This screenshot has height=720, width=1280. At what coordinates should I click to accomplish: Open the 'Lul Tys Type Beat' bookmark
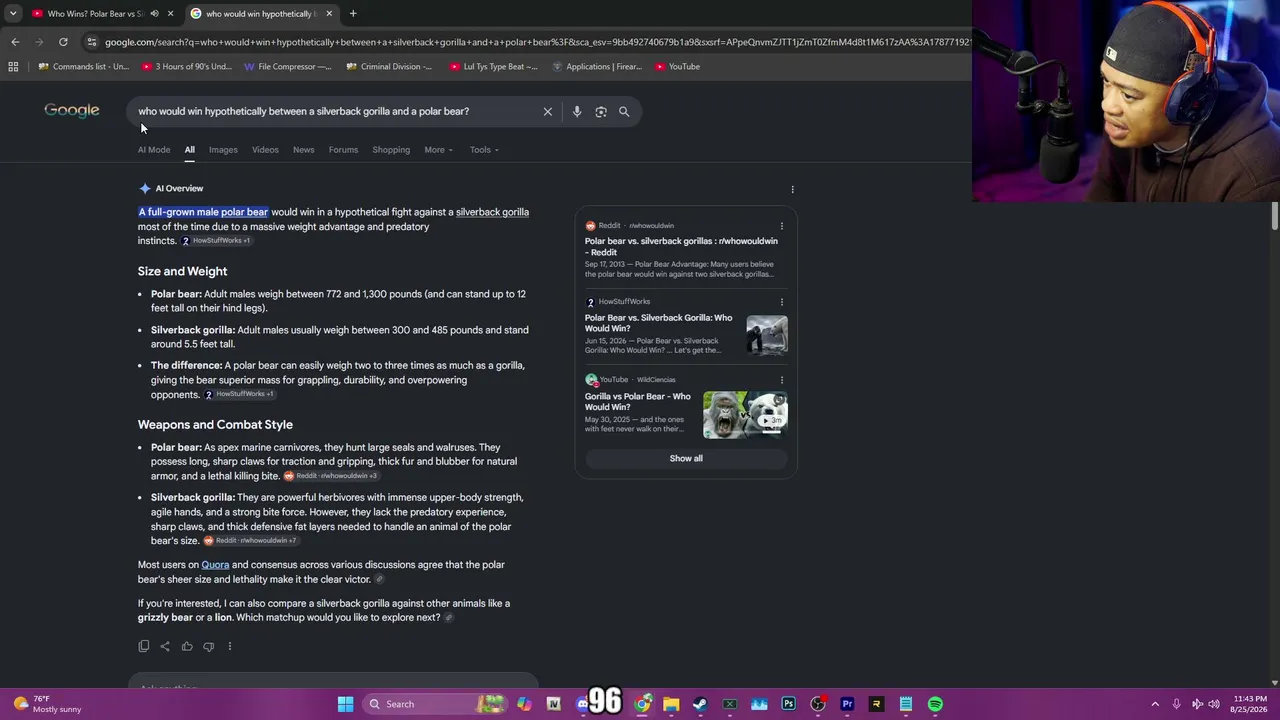pyautogui.click(x=493, y=67)
